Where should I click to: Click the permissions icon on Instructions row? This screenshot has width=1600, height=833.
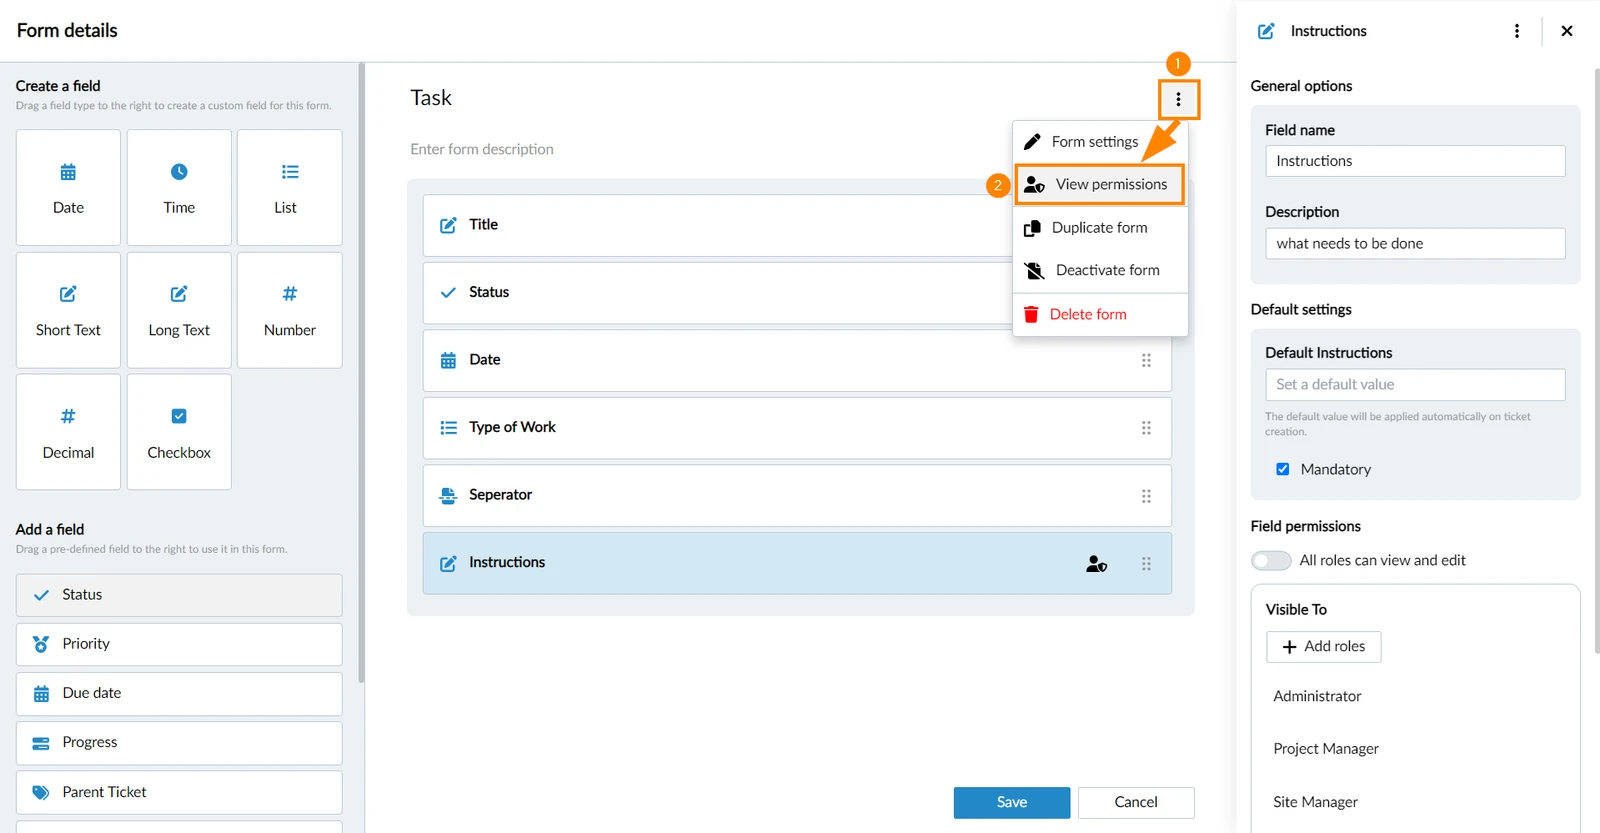click(x=1096, y=564)
